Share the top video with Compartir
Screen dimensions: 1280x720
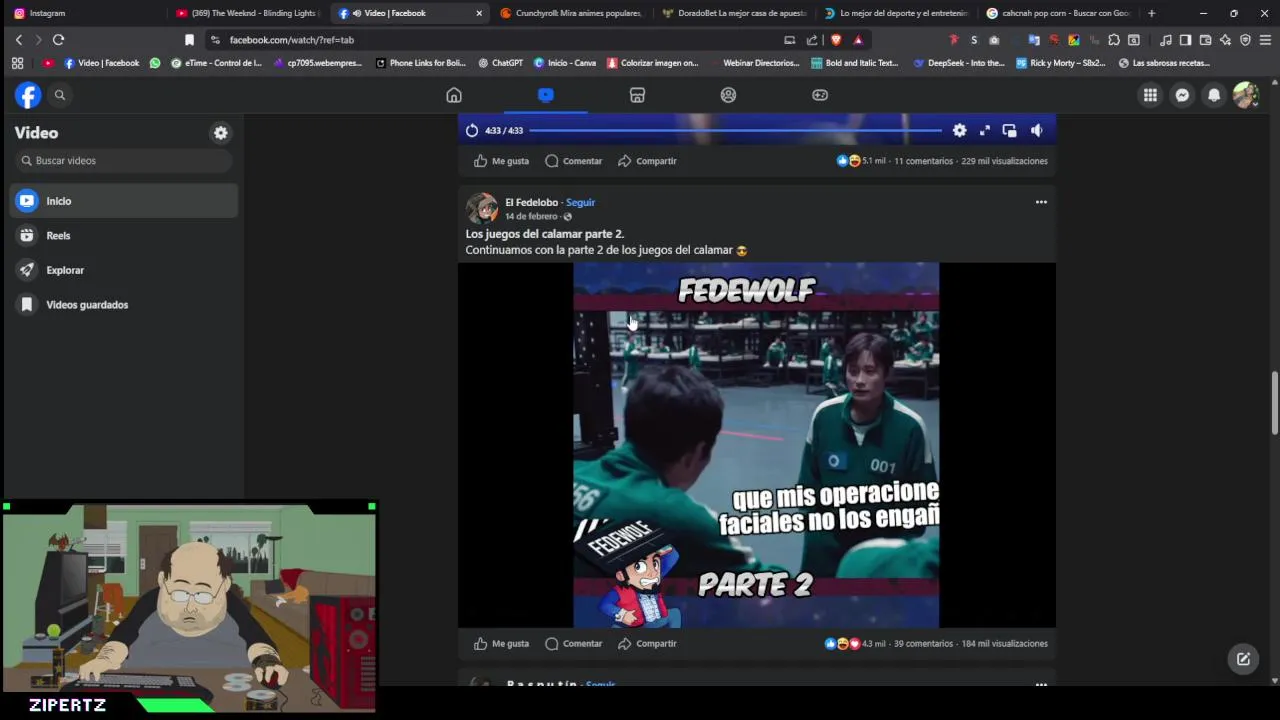pos(647,161)
